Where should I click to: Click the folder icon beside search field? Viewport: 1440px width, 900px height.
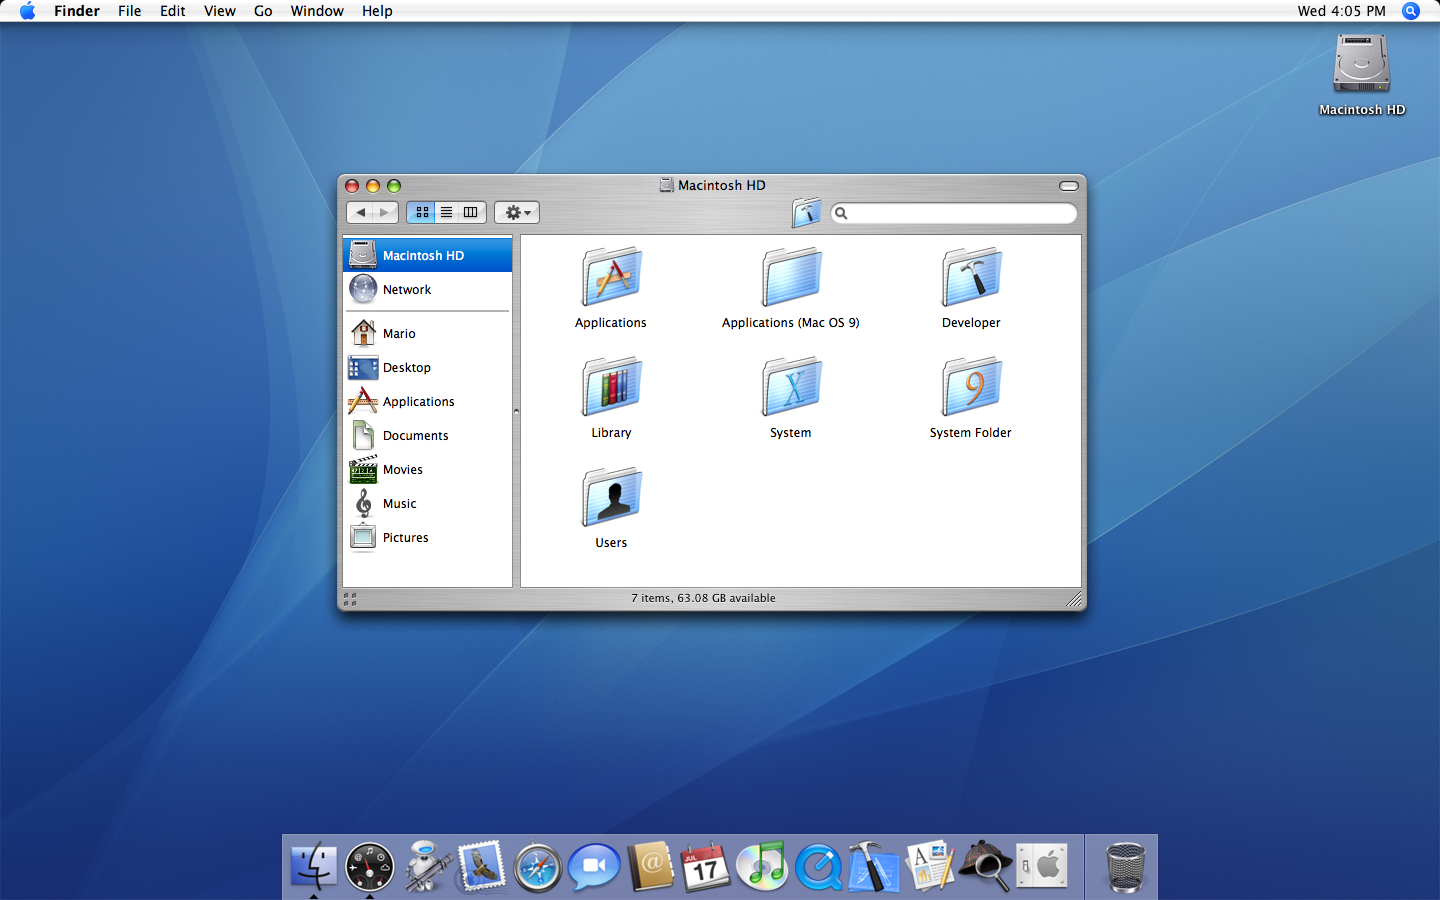tap(807, 212)
